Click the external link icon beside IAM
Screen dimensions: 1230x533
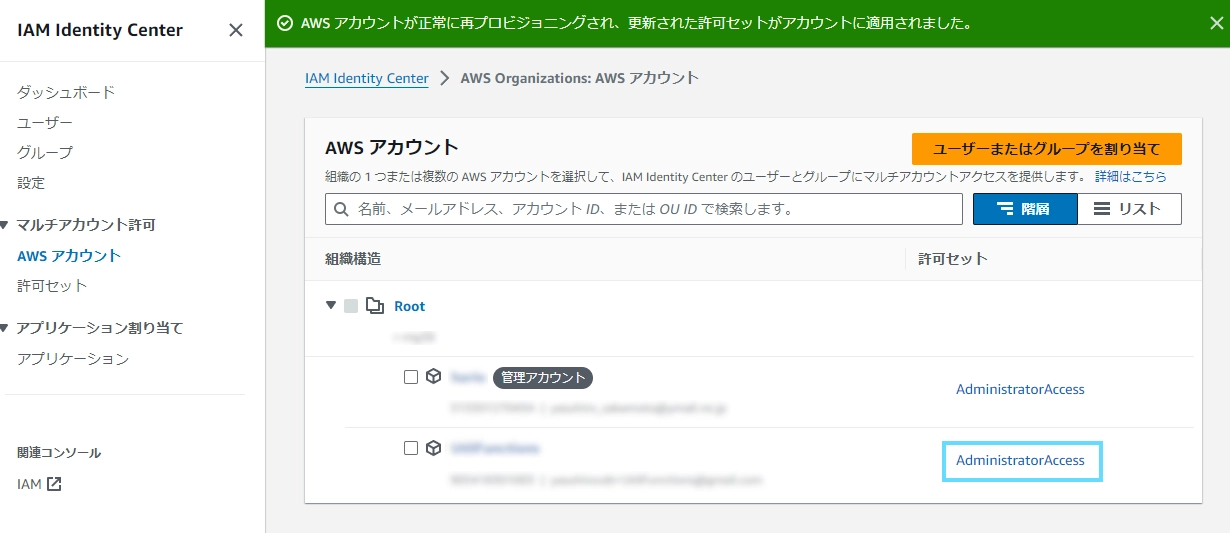point(54,484)
